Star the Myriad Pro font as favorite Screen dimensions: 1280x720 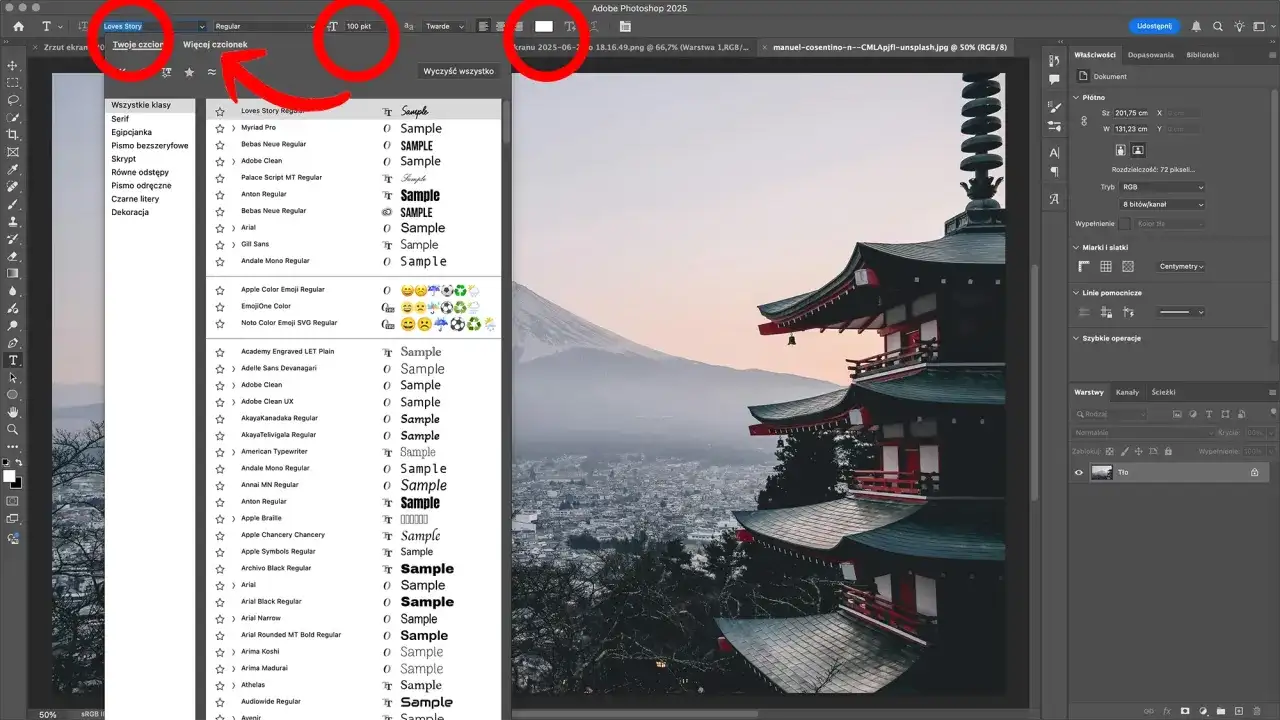click(220, 127)
